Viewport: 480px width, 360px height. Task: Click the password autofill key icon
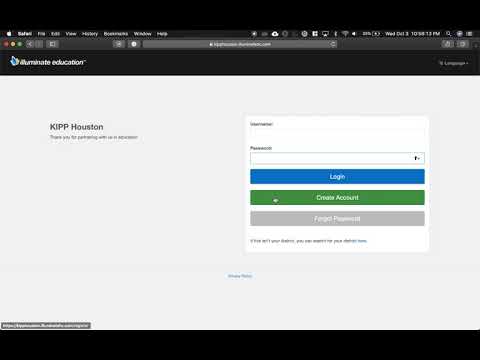417,158
